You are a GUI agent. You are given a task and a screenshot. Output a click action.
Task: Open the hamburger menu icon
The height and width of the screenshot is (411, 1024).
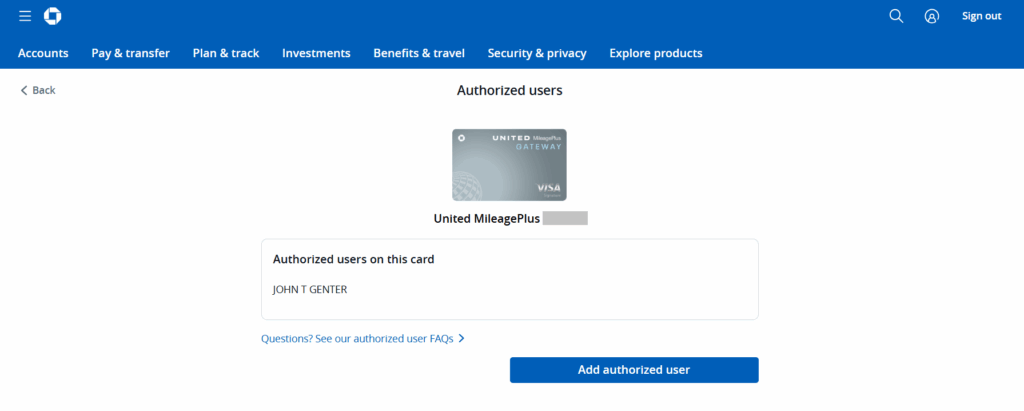[25, 16]
